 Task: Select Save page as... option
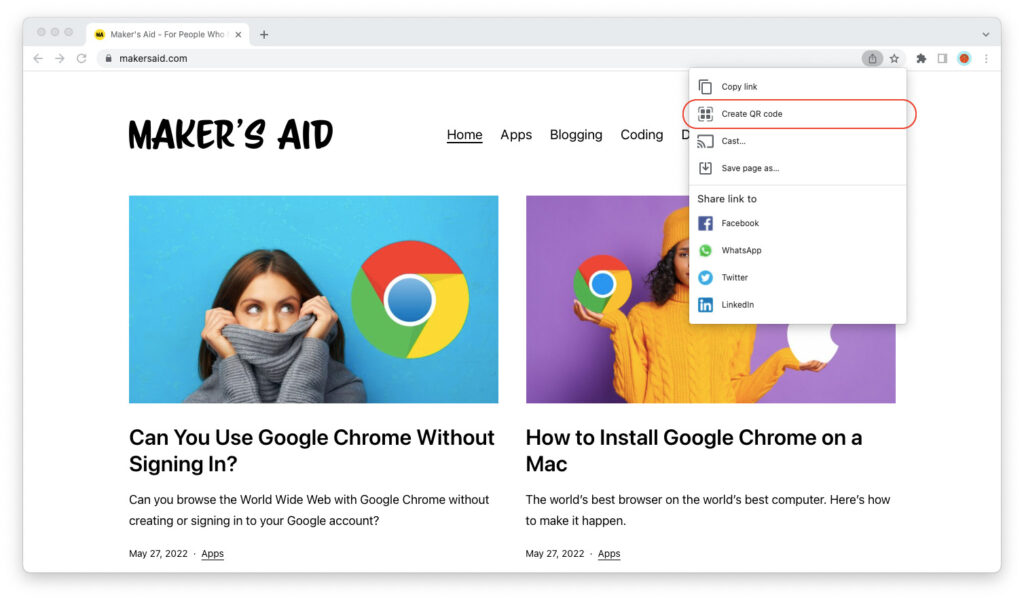(x=797, y=168)
